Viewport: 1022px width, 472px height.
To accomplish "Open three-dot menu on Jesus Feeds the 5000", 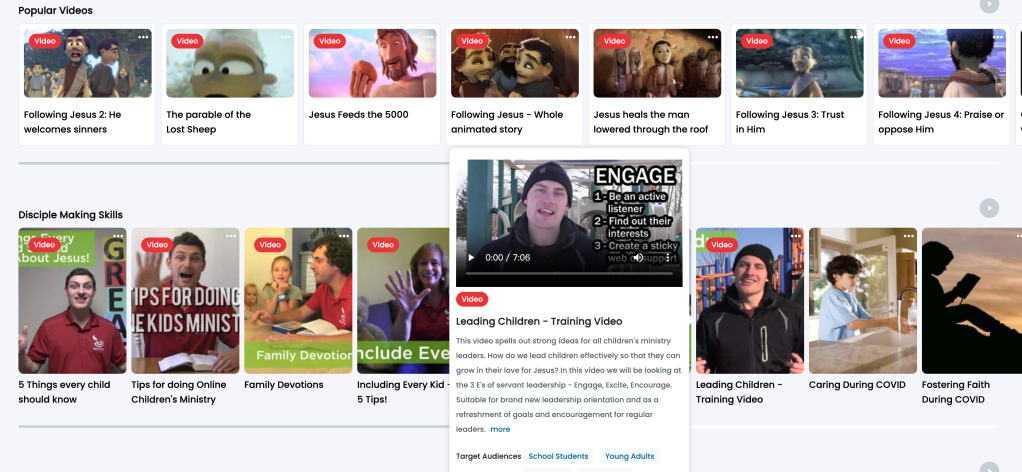I will tap(429, 37).
